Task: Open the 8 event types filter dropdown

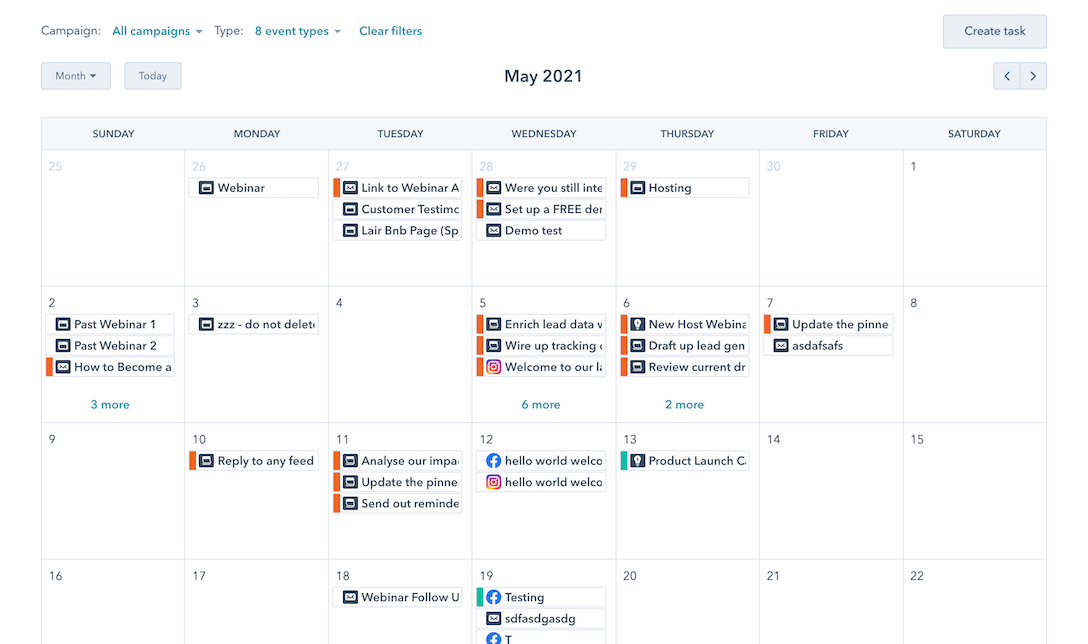Action: [x=296, y=31]
